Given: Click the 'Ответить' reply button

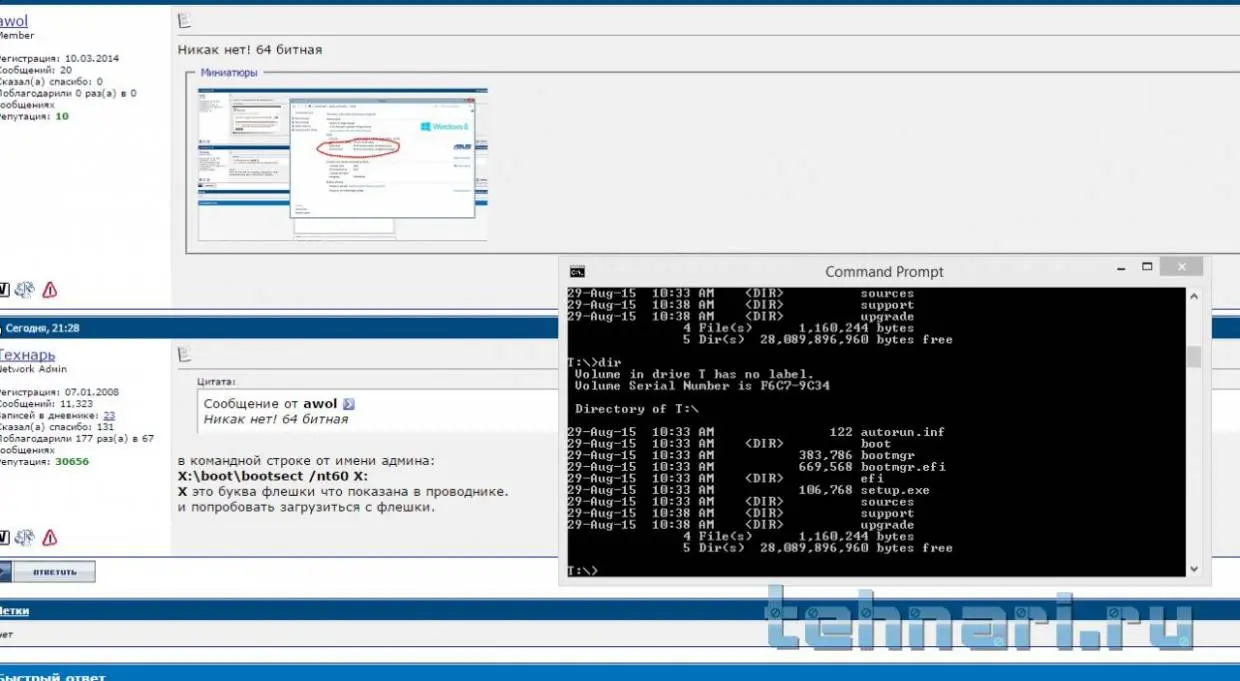Looking at the screenshot, I should pos(55,572).
